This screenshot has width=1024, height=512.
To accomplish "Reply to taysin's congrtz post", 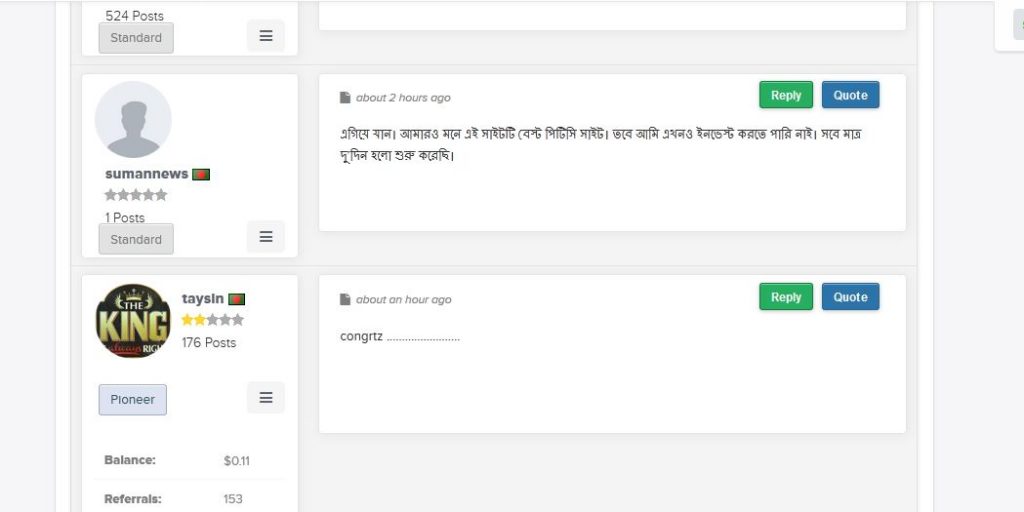I will coord(786,297).
